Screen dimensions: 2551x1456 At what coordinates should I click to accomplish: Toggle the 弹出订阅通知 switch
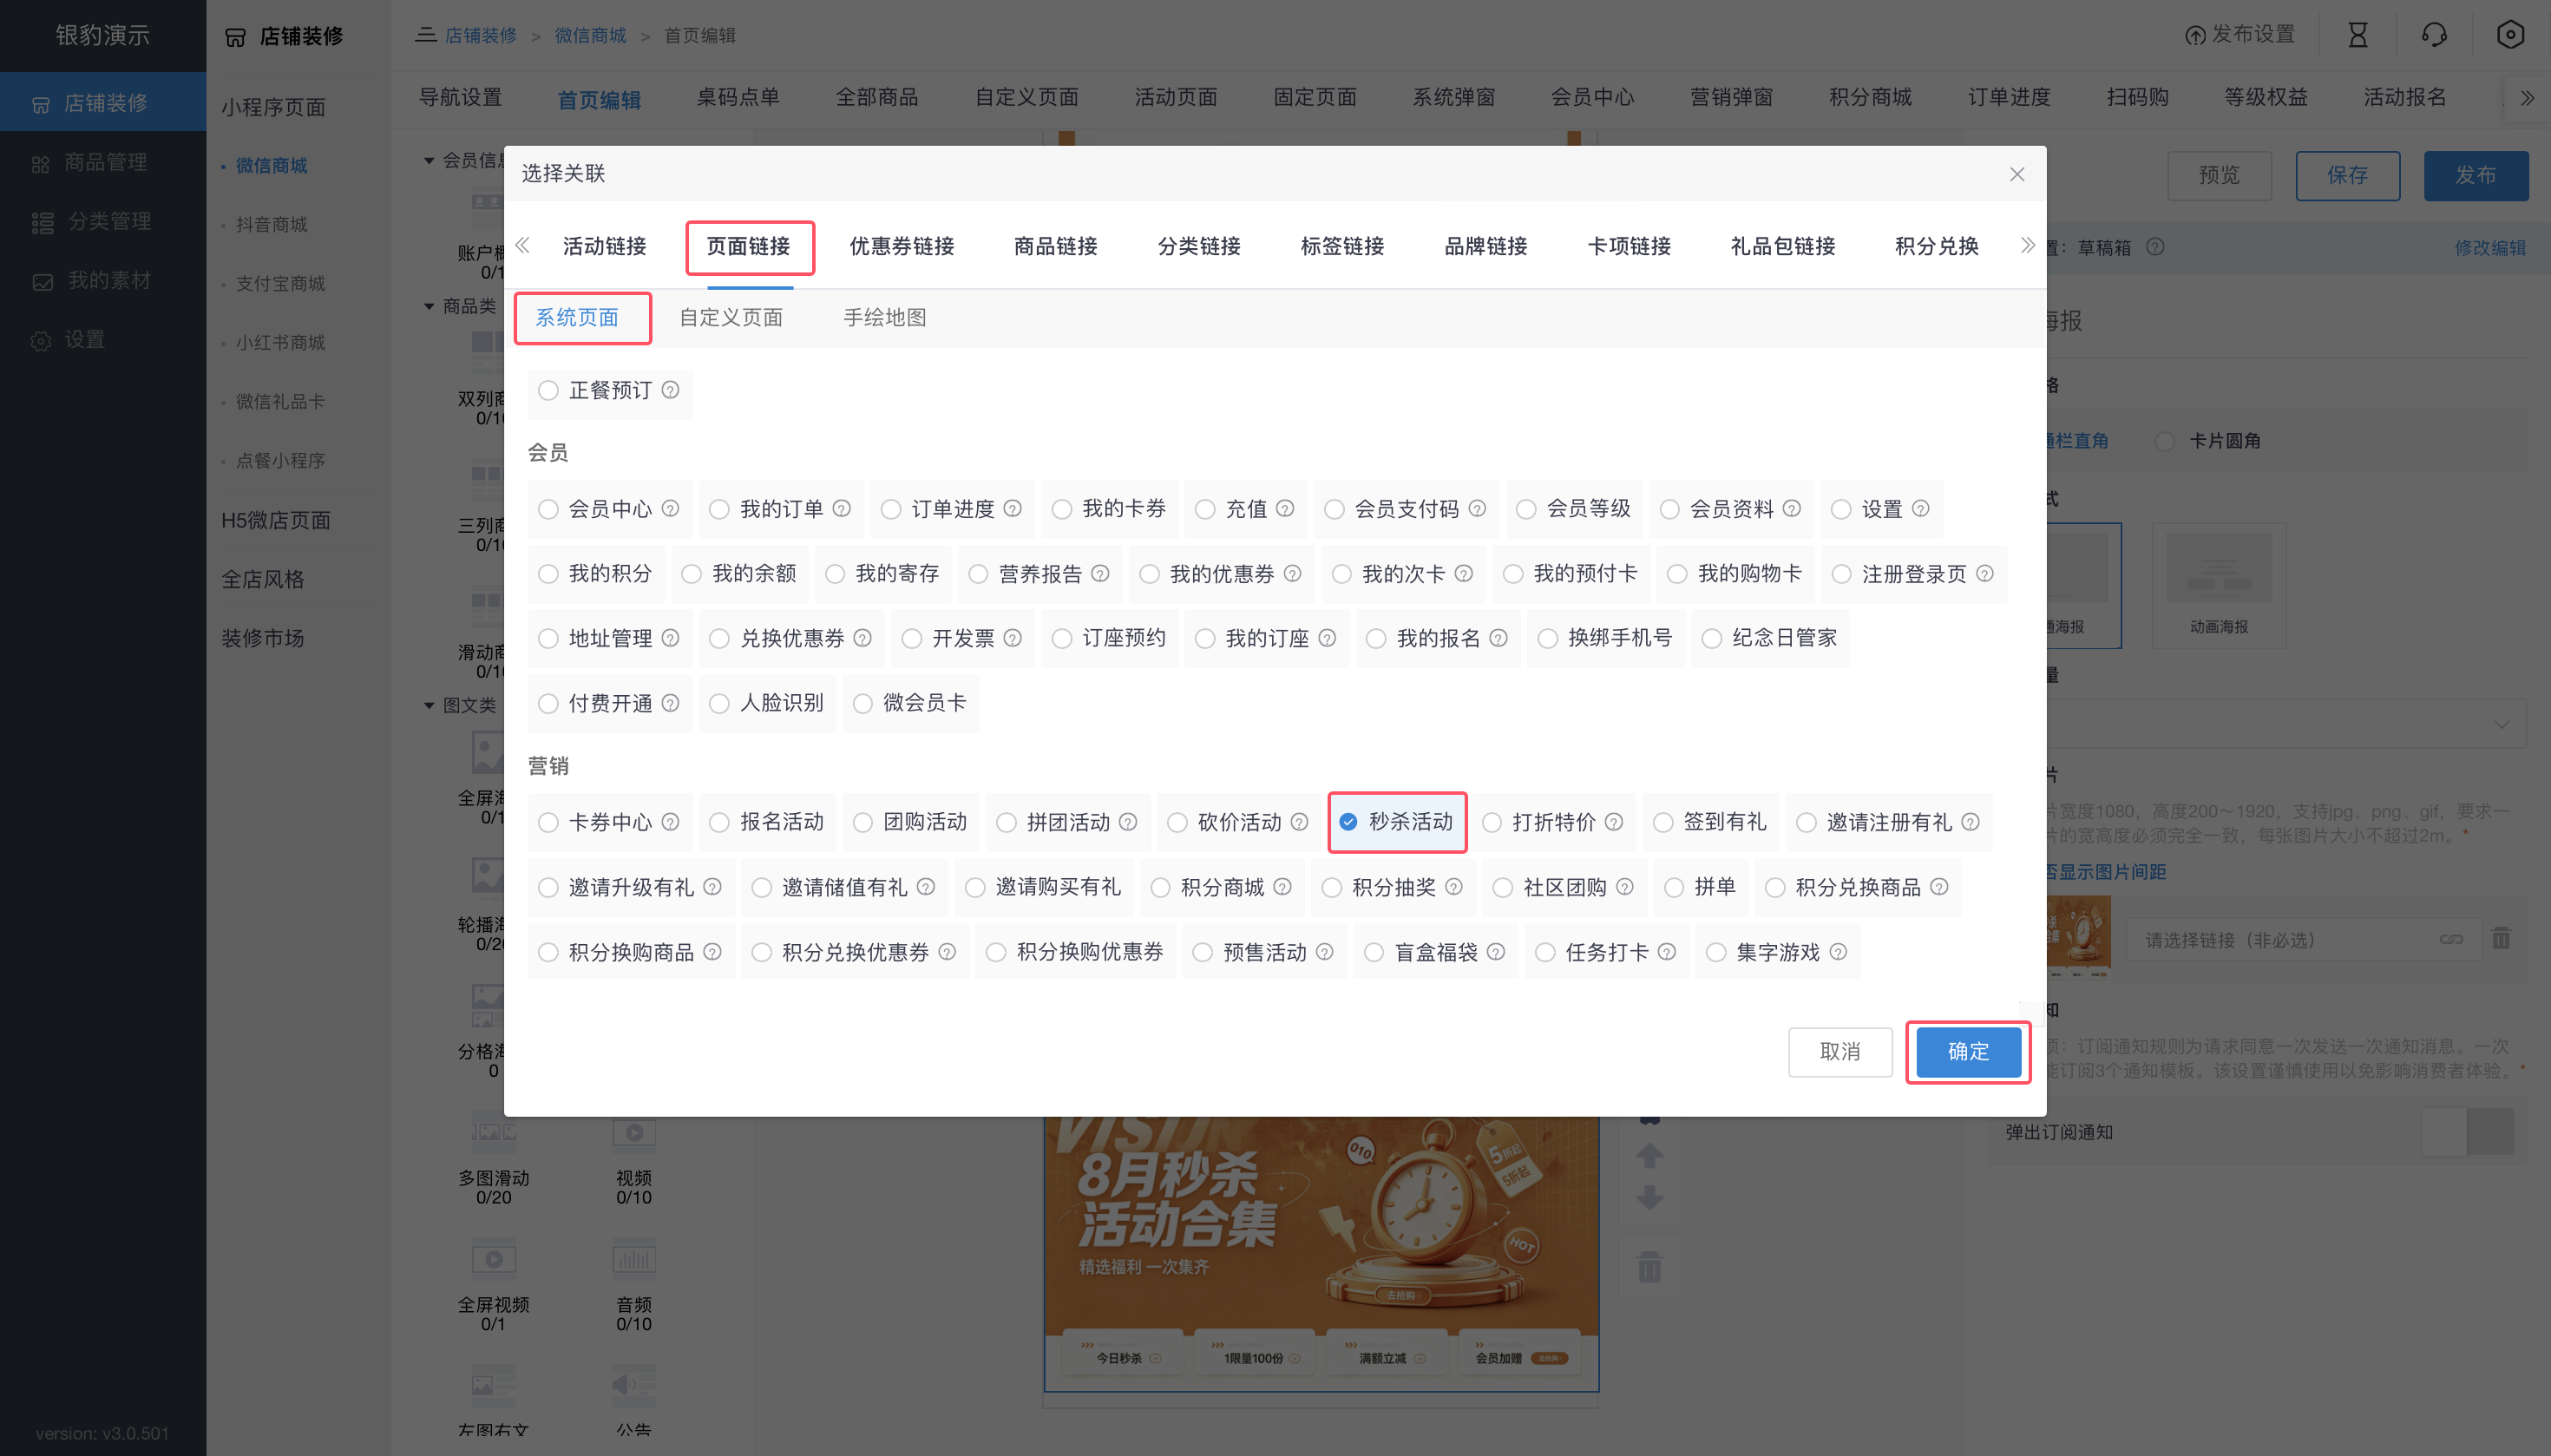[2468, 1132]
